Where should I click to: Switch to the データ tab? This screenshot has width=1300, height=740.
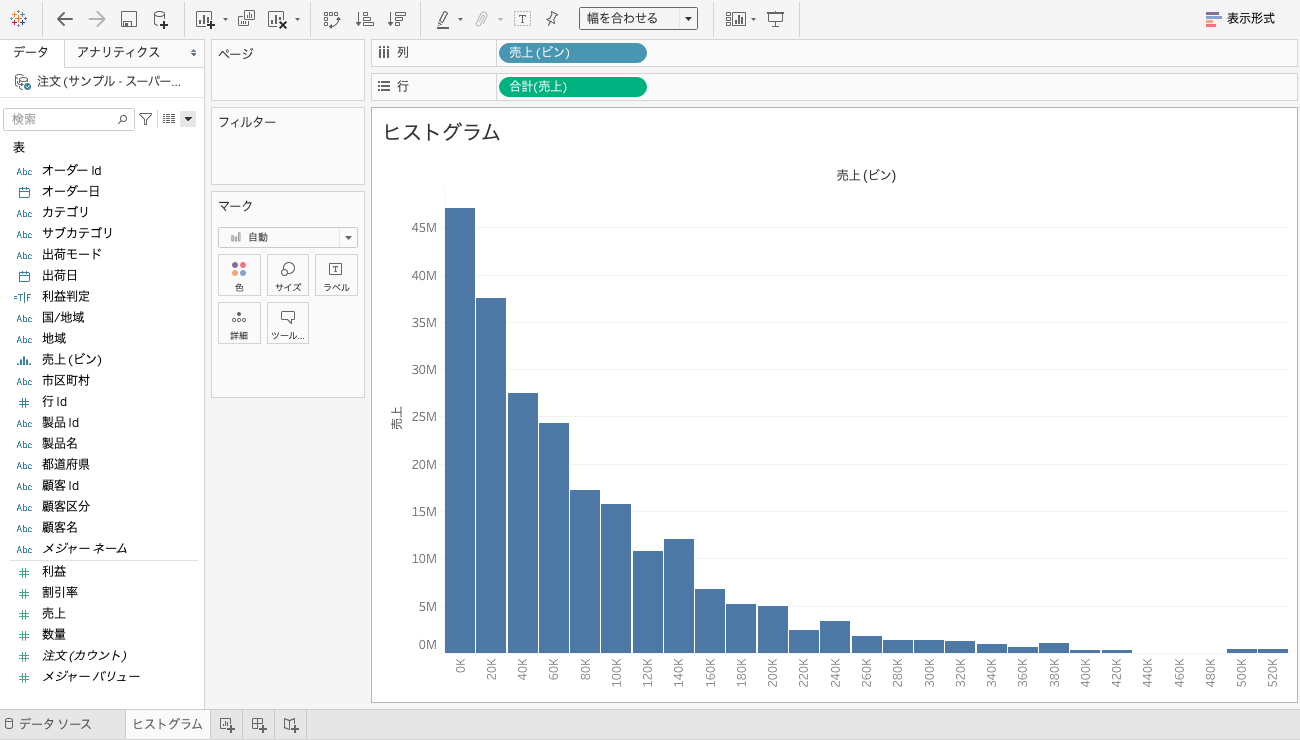click(x=31, y=52)
